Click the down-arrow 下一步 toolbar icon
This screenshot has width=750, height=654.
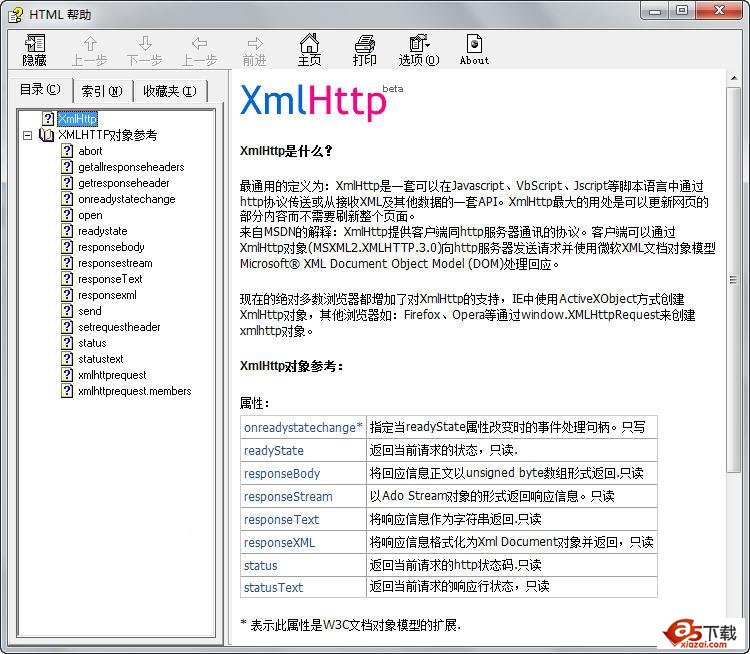144,50
